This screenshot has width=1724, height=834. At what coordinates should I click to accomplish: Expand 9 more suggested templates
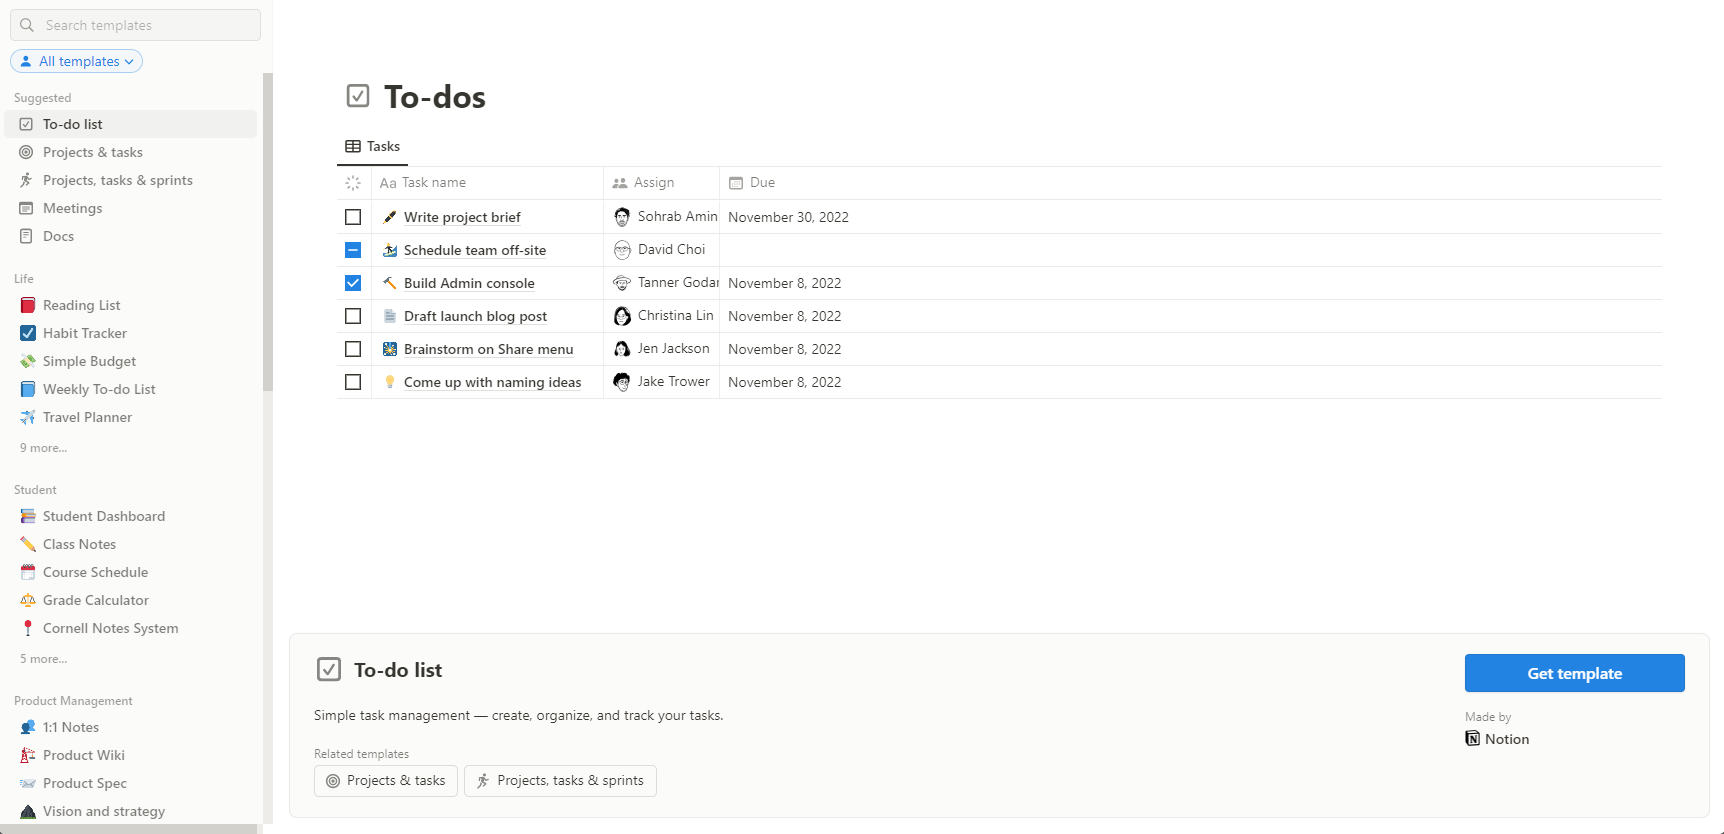tap(42, 447)
